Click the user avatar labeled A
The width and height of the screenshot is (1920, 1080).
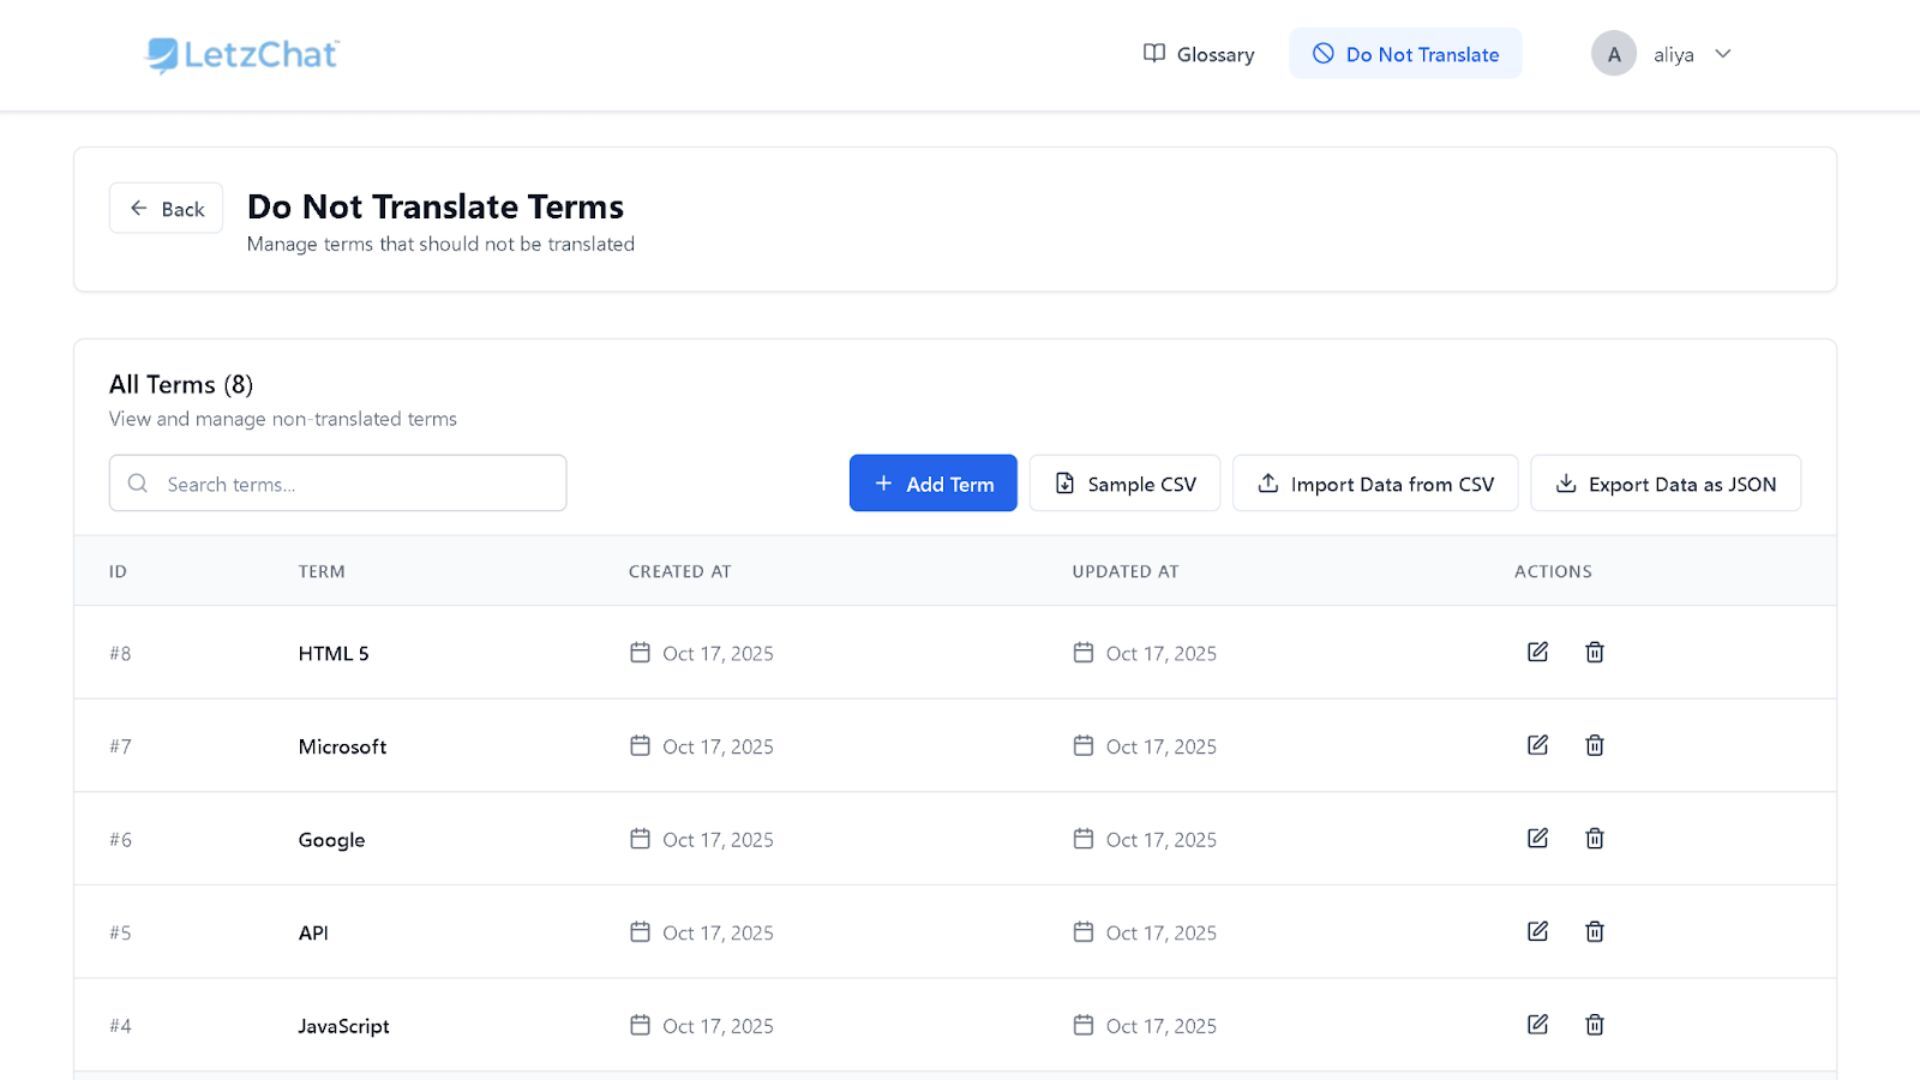(x=1613, y=54)
